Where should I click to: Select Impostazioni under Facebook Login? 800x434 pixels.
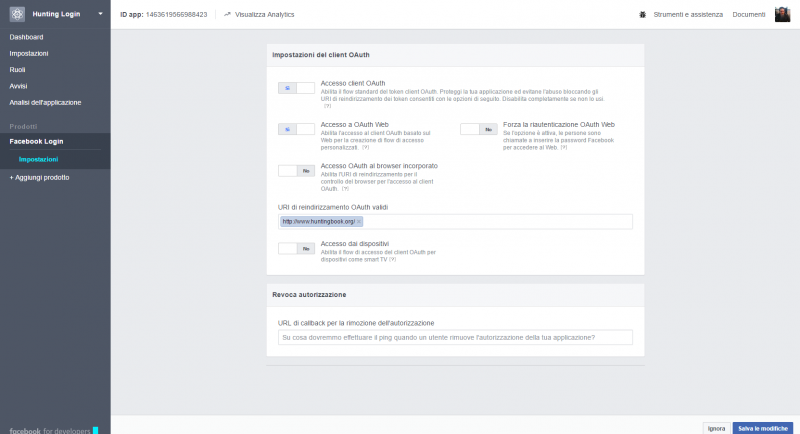click(x=38, y=159)
